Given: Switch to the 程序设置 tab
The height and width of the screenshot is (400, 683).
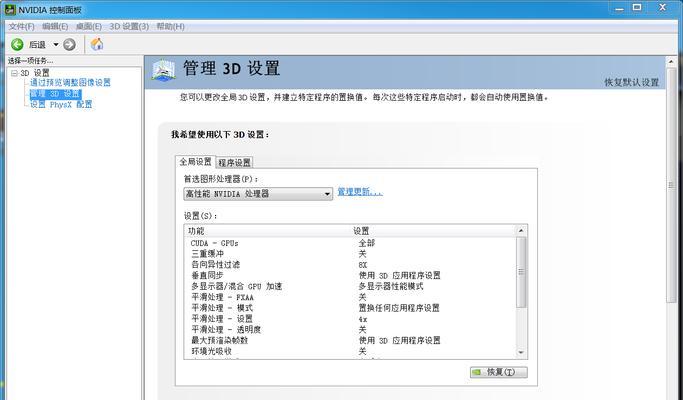Looking at the screenshot, I should tap(234, 163).
